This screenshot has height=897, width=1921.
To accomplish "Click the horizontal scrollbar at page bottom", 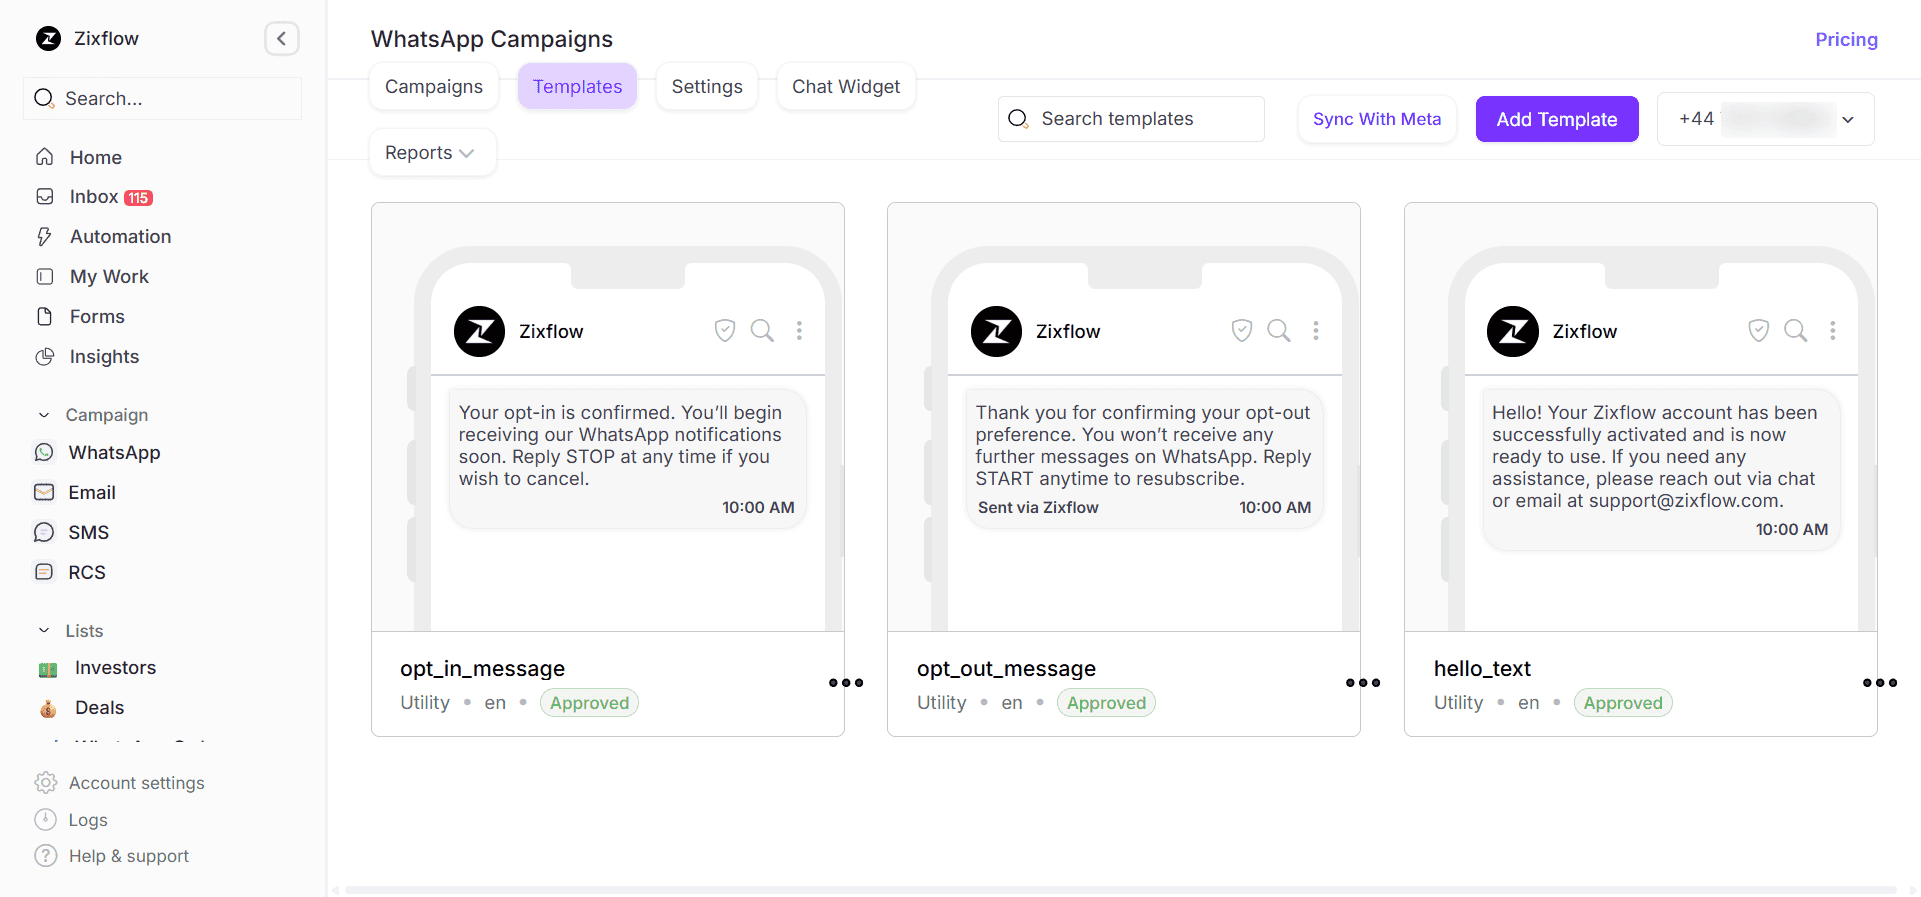I will pyautogui.click(x=1120, y=890).
